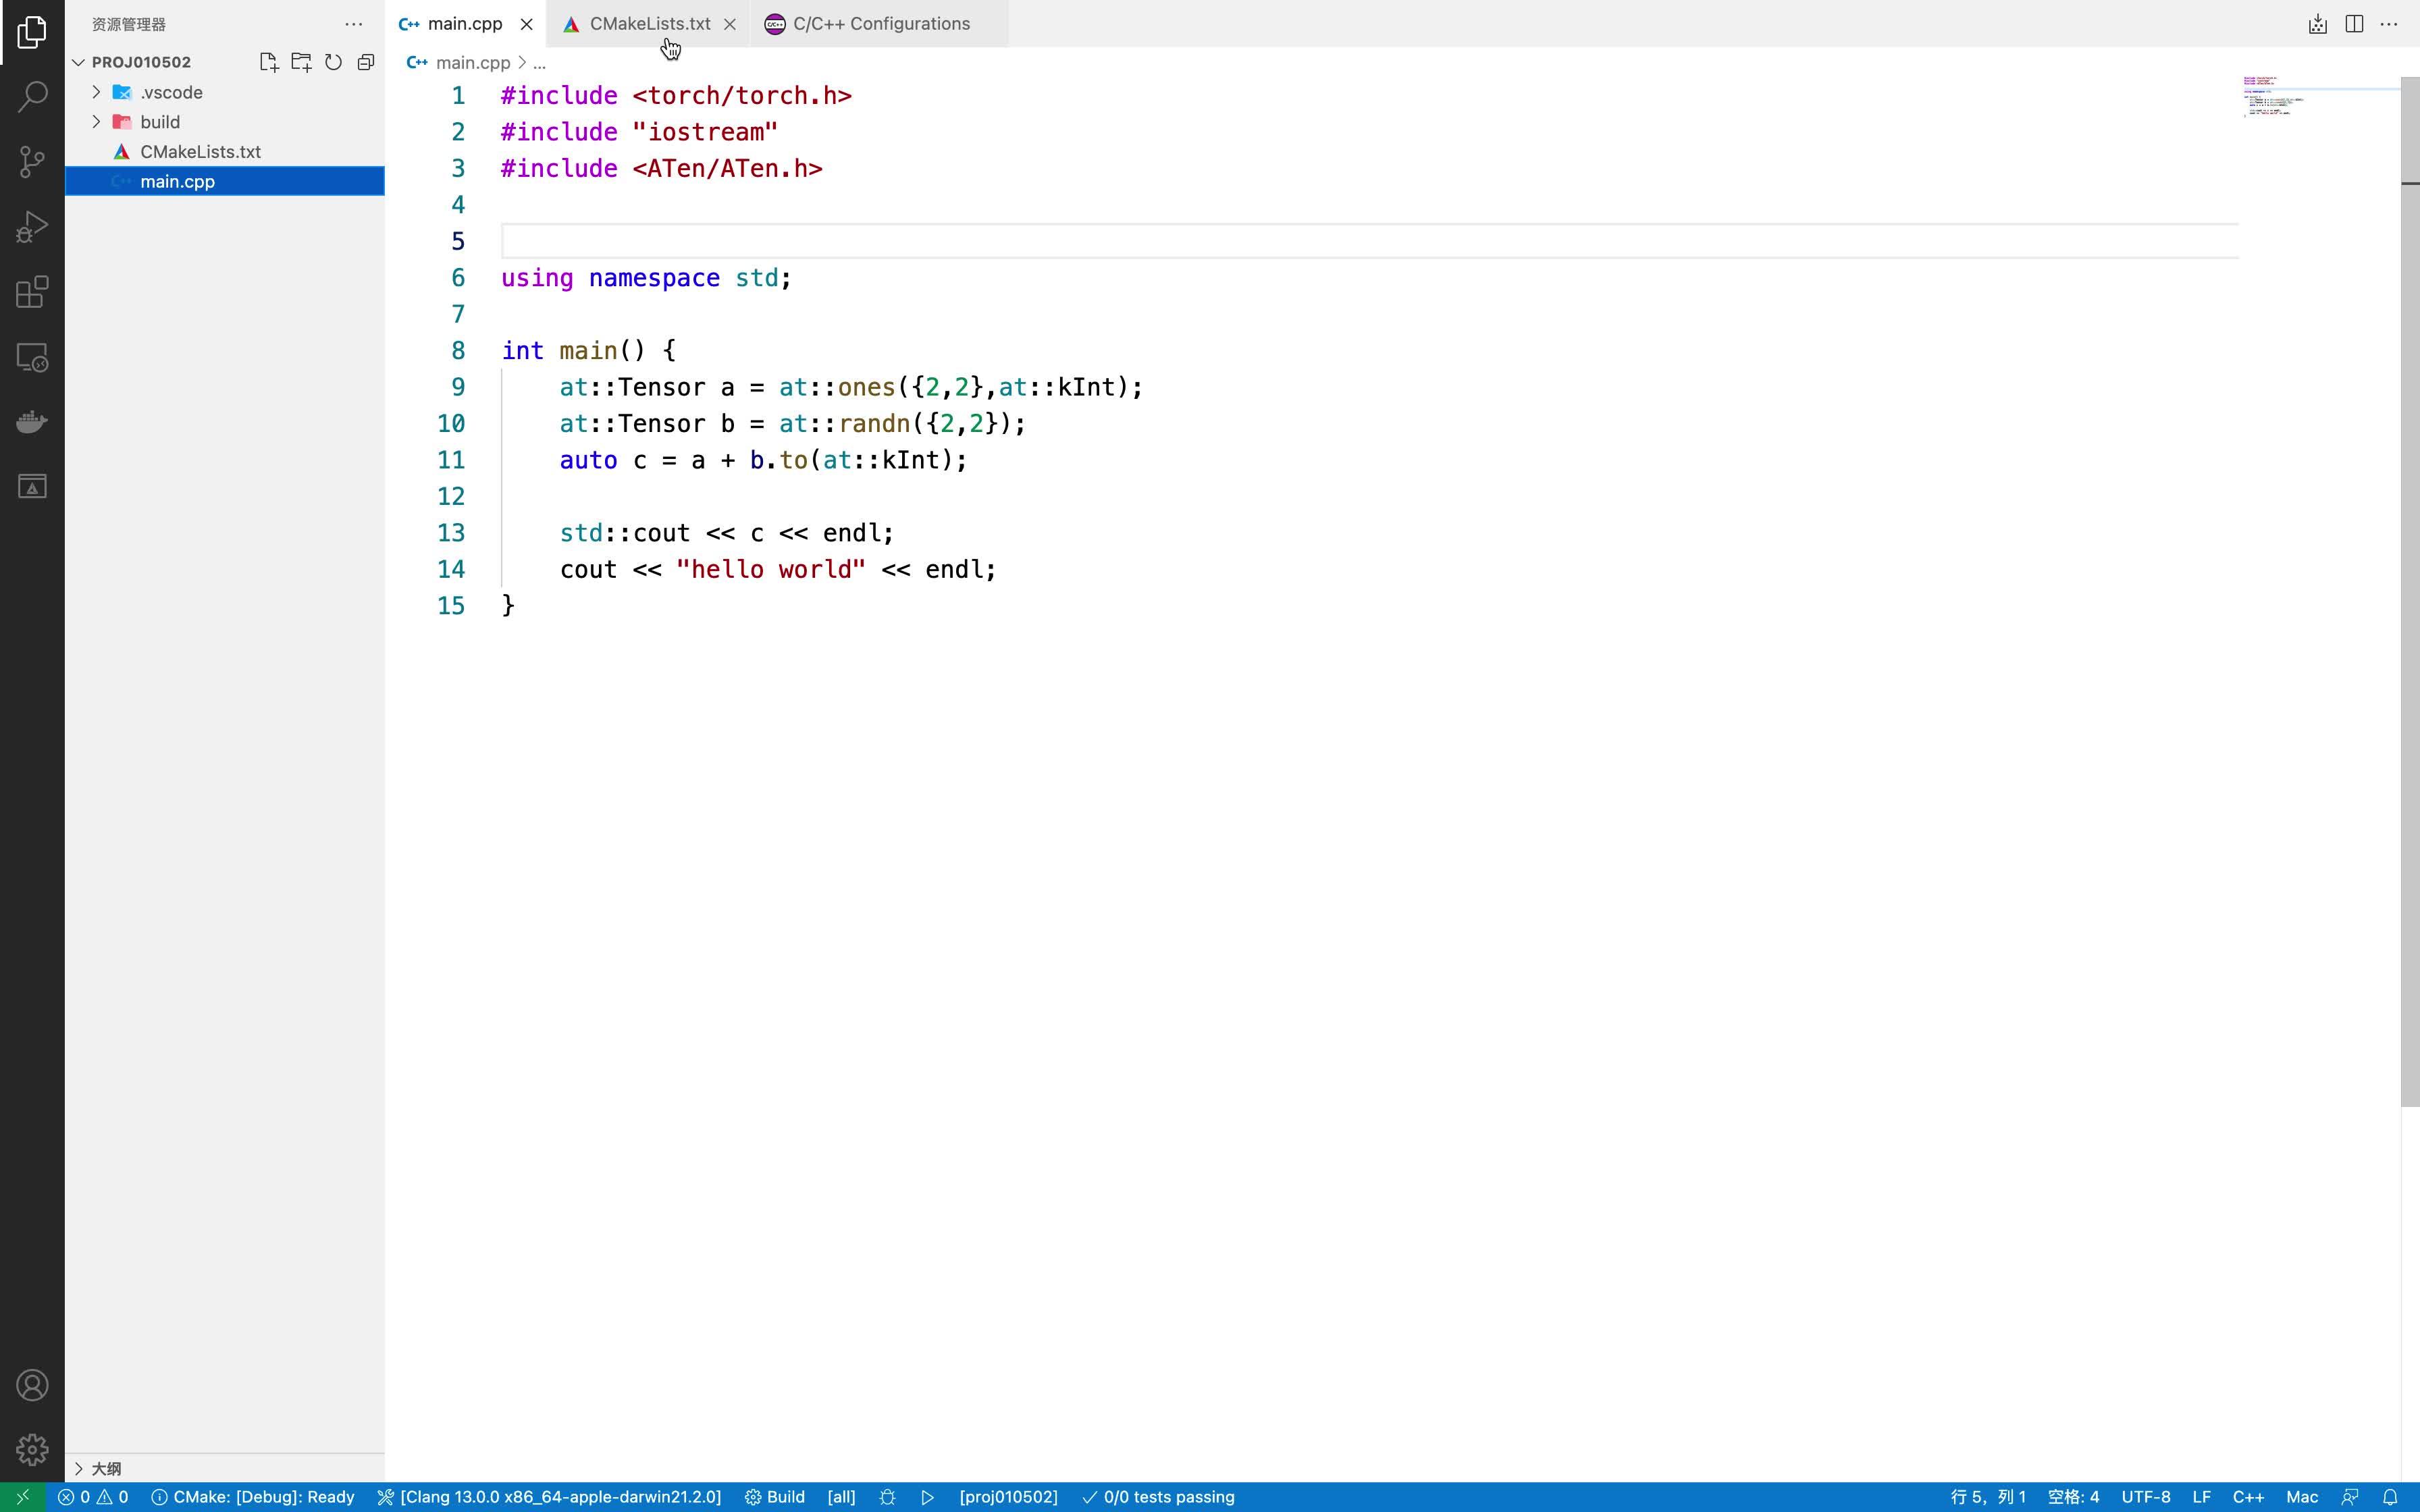Collapse the PROJ010502 explorer section
This screenshot has height=1512, width=2420.
[x=78, y=61]
